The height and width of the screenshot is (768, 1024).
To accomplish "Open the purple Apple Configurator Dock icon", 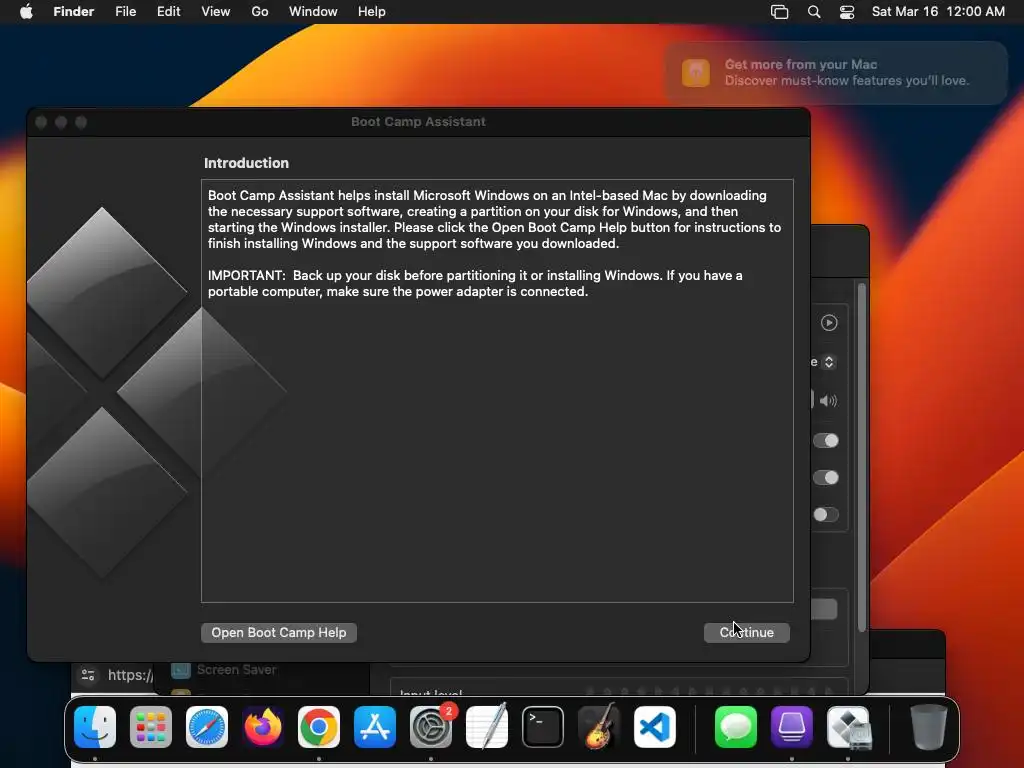I will [792, 727].
